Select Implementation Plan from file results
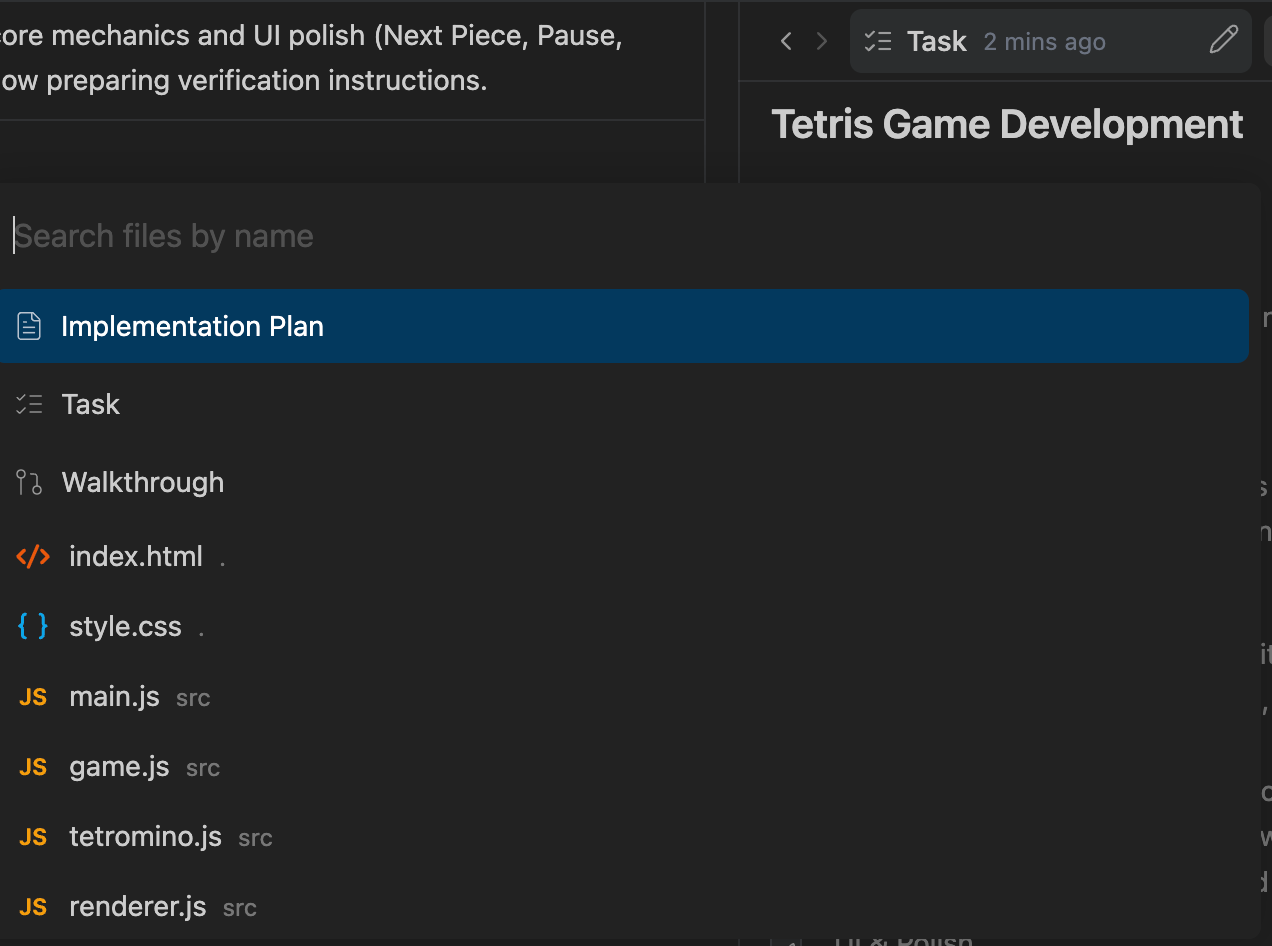 (x=192, y=327)
